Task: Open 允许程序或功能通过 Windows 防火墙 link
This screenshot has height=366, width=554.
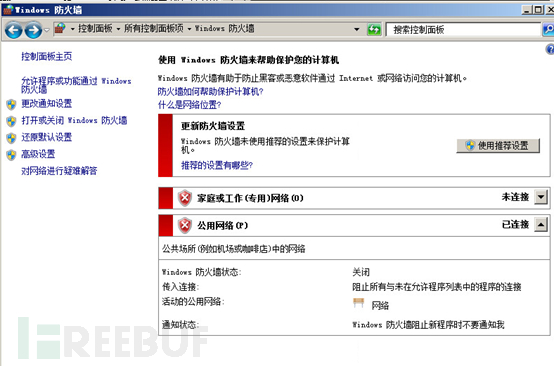Action: (x=76, y=85)
